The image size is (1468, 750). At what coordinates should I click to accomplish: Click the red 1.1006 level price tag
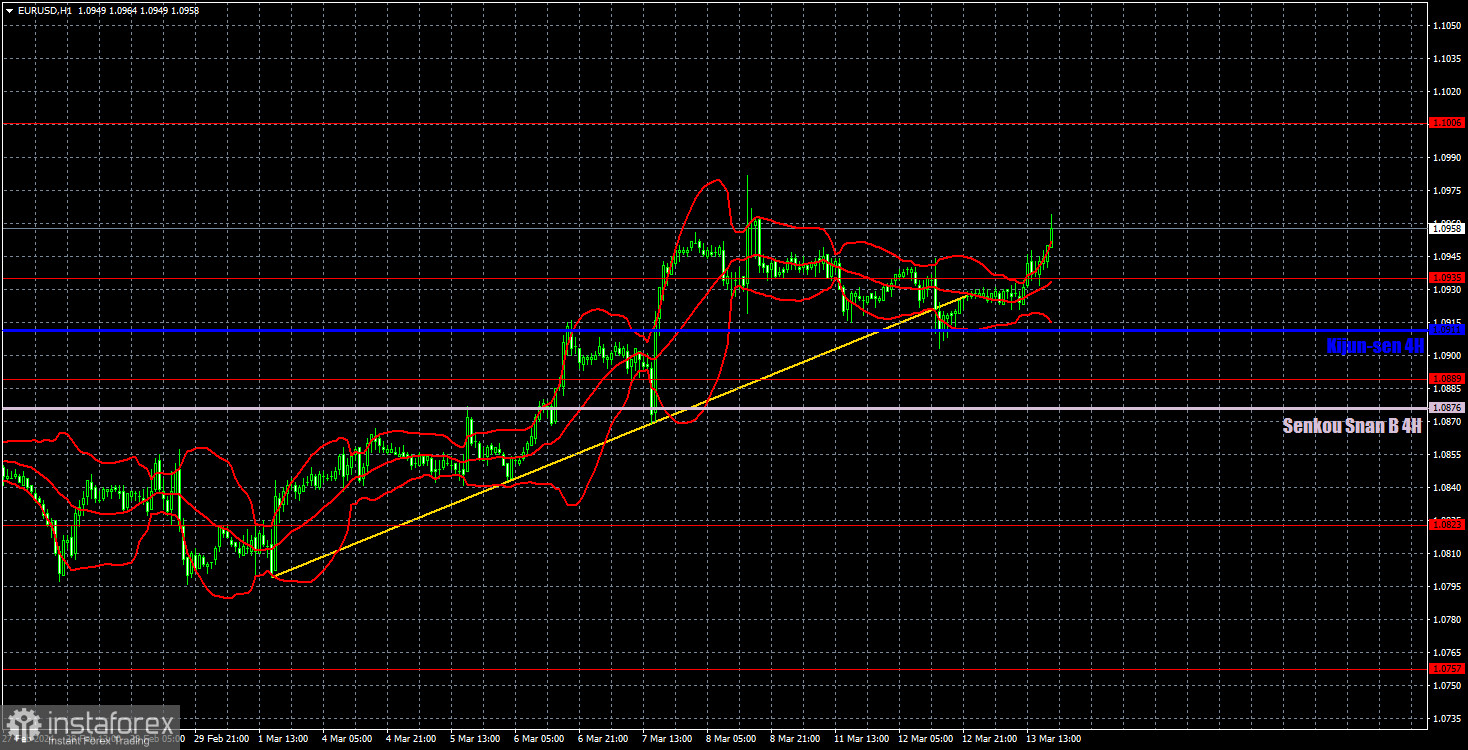tap(1447, 123)
